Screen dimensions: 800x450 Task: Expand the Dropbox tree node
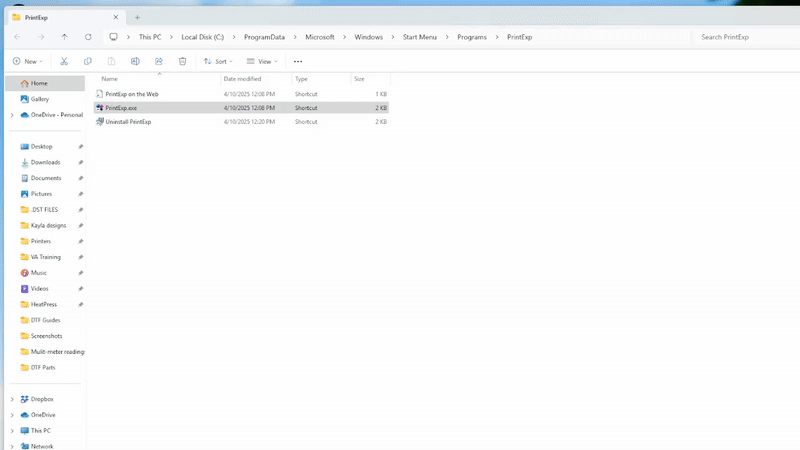12,399
